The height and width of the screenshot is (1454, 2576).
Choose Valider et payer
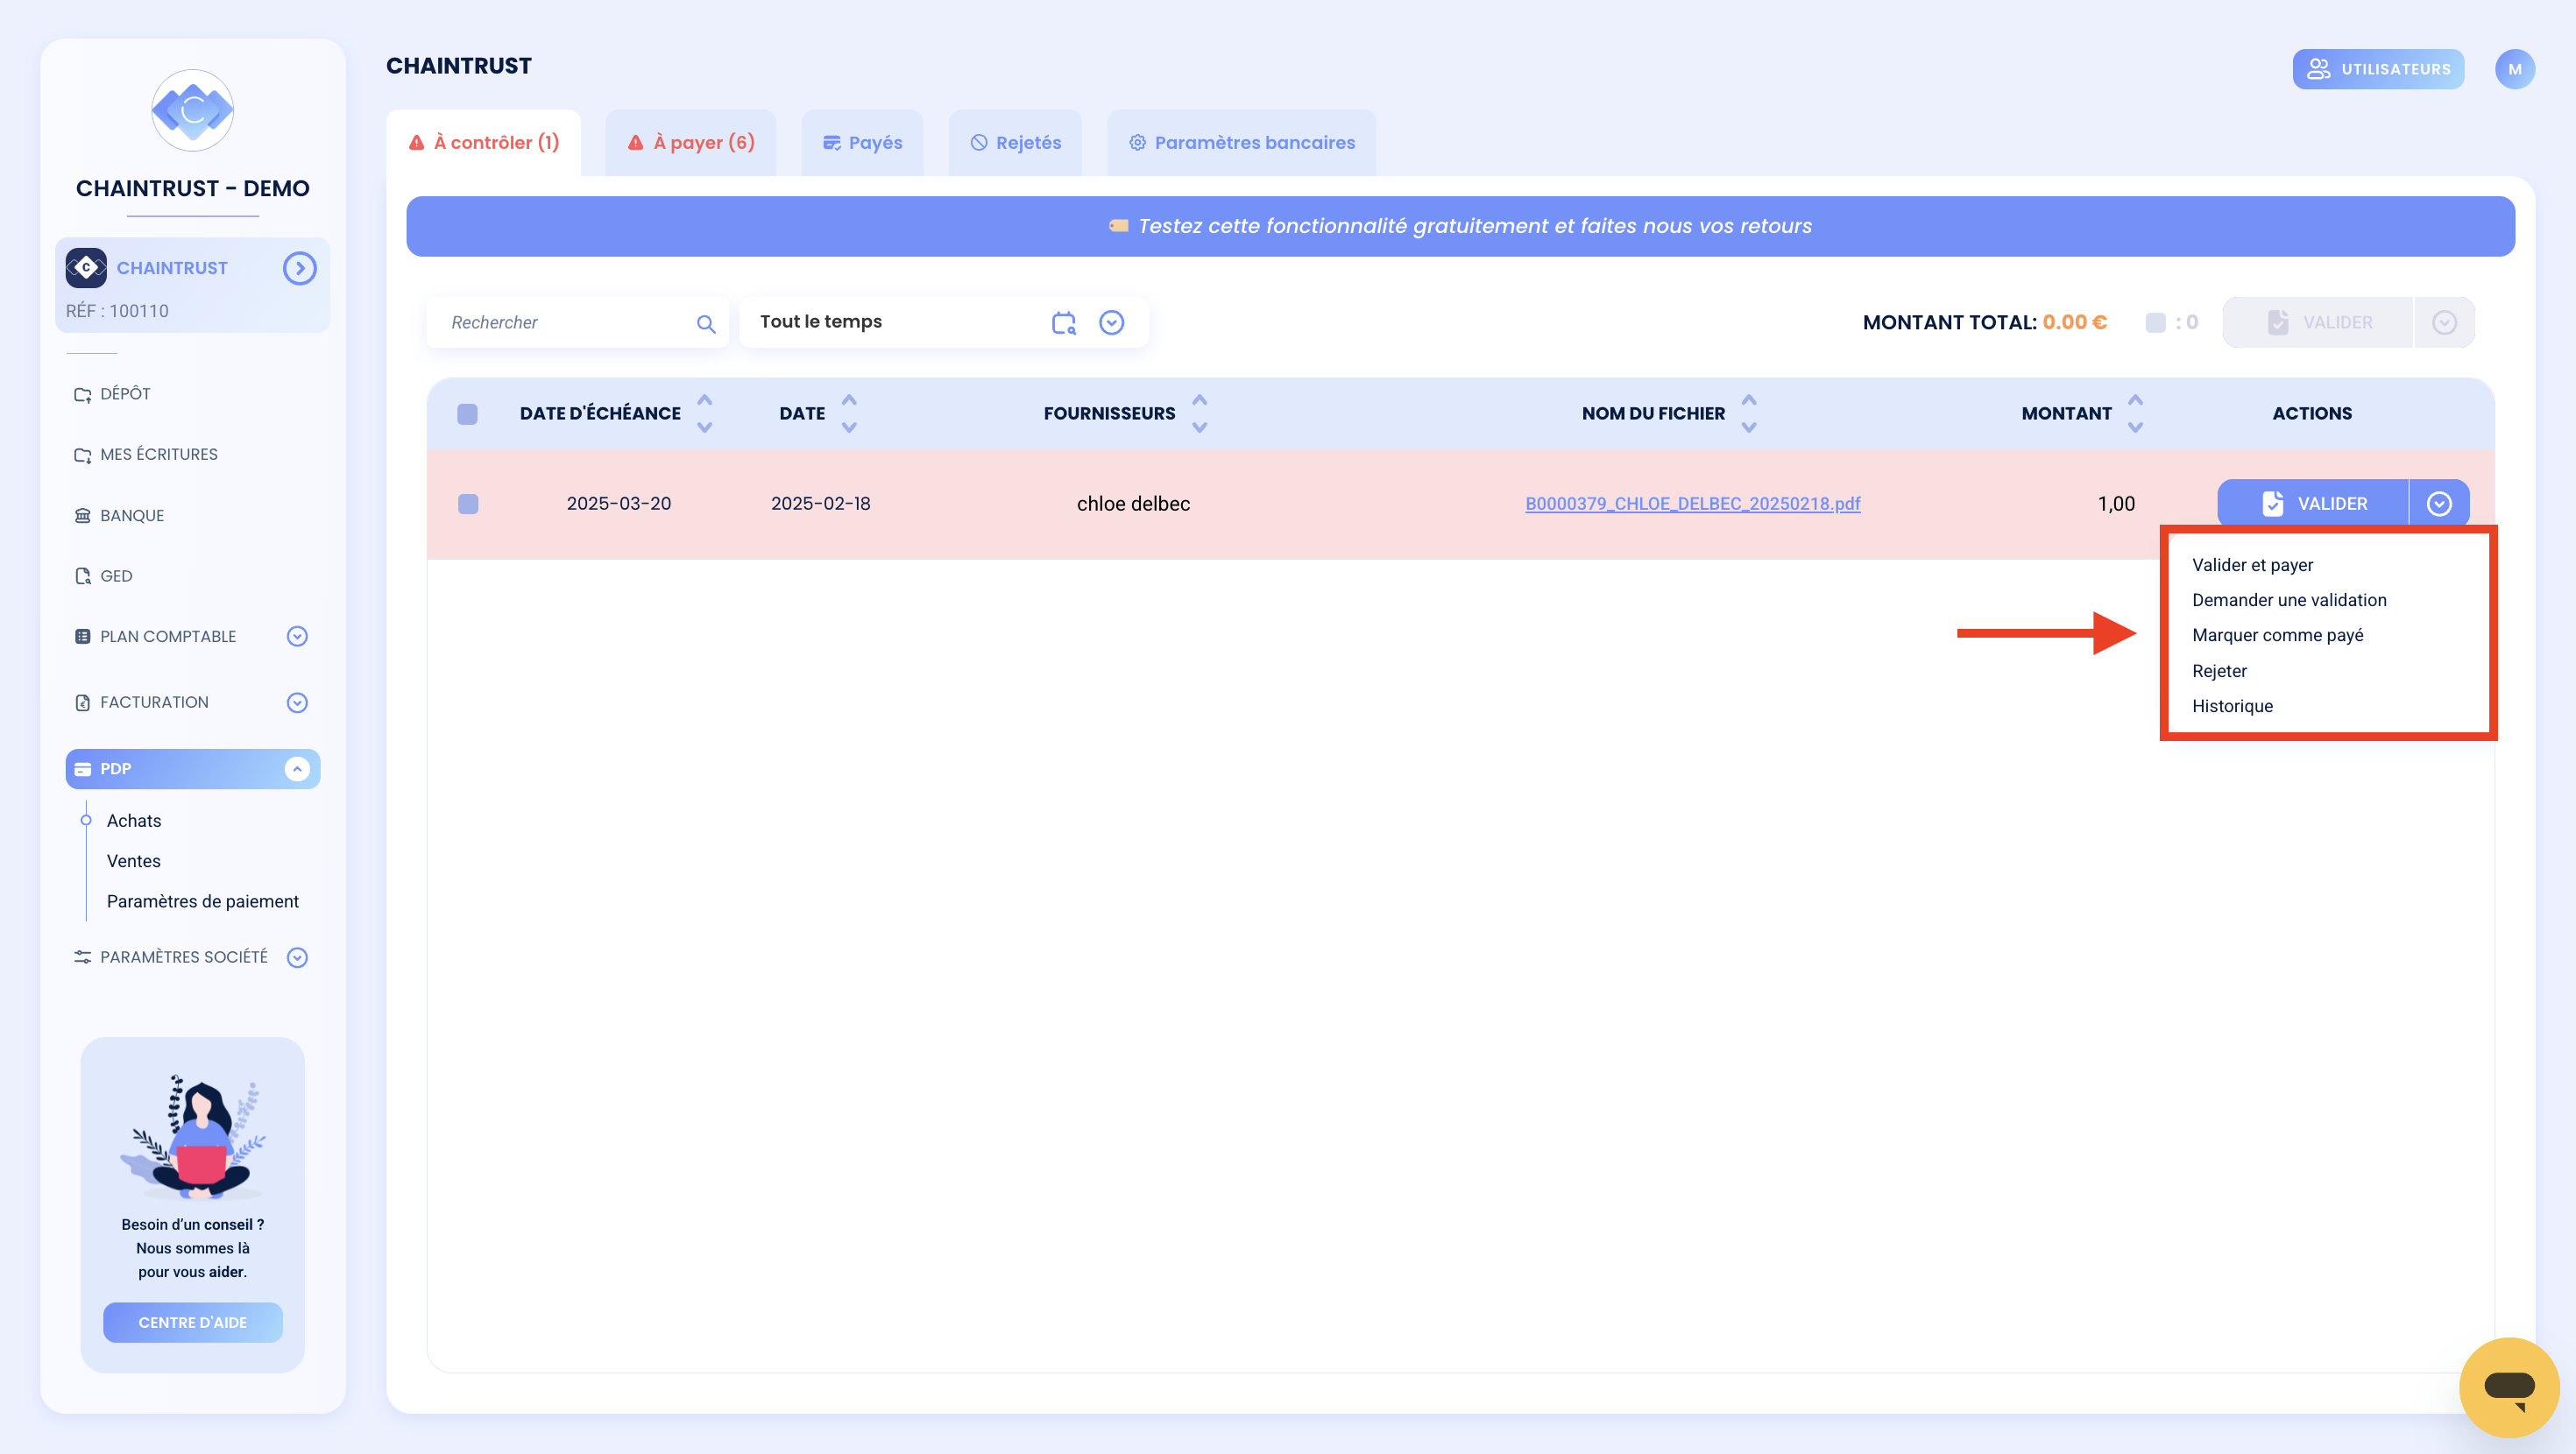pyautogui.click(x=2252, y=565)
